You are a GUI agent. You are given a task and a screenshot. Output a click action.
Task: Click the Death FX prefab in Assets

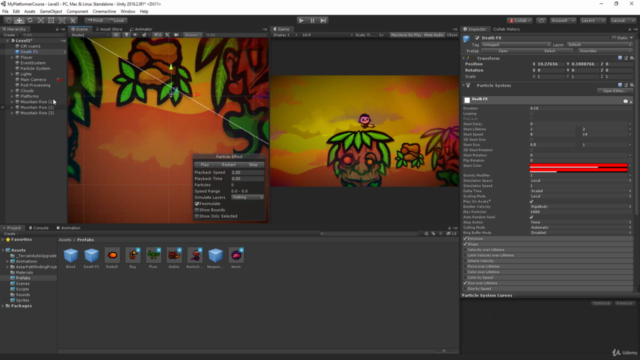point(91,258)
